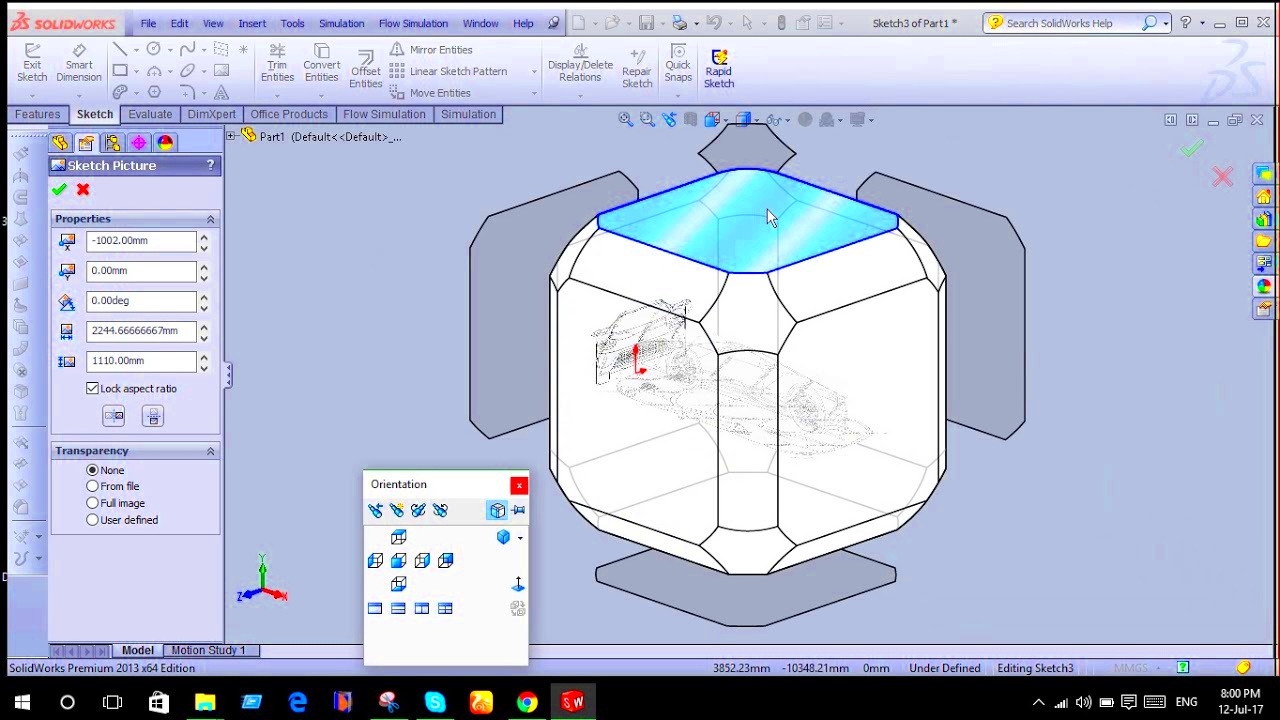Open Linear Sketch Pattern dropdown arrow

(534, 71)
